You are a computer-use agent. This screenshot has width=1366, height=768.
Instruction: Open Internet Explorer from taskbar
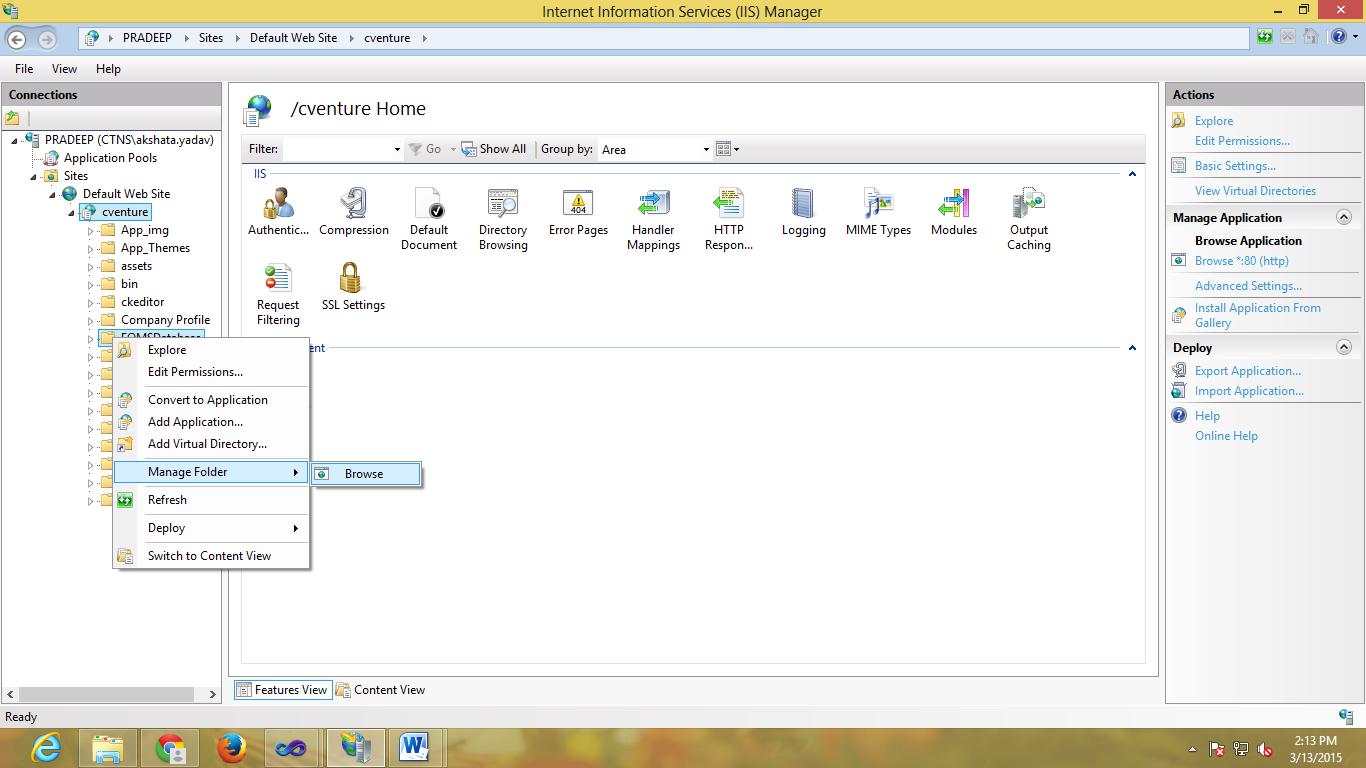(45, 747)
